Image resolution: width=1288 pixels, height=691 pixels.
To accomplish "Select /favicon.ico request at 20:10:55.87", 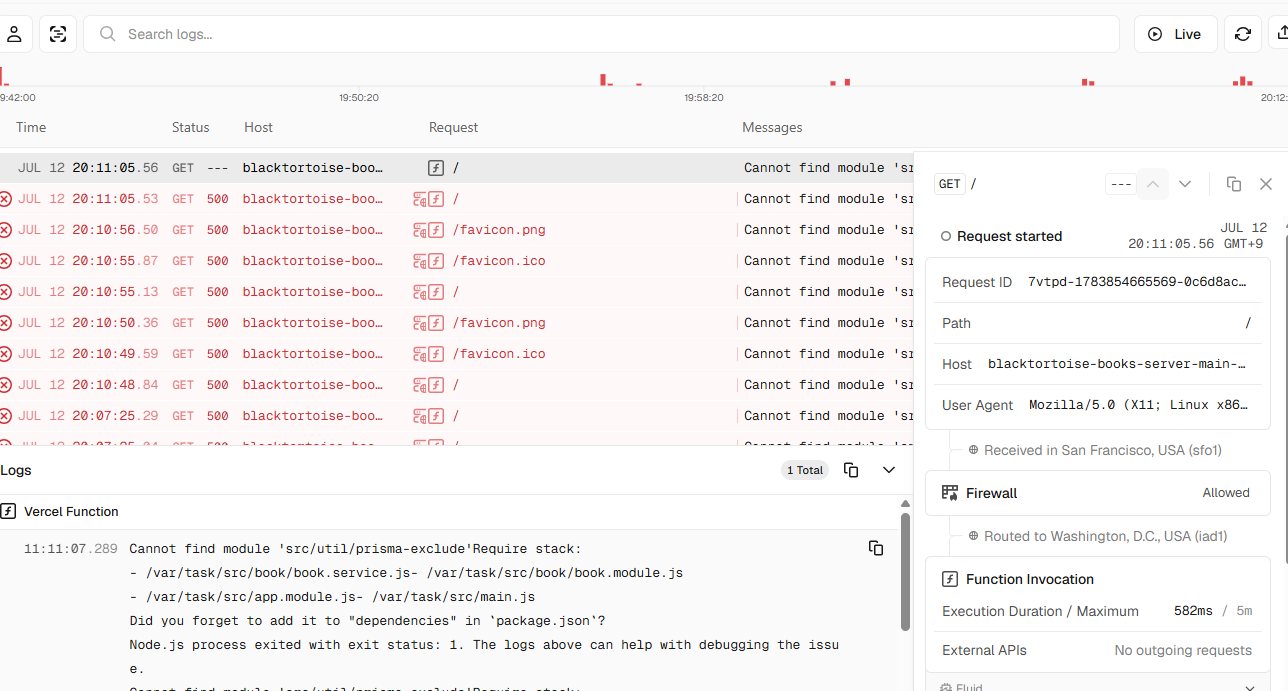I will coord(499,261).
